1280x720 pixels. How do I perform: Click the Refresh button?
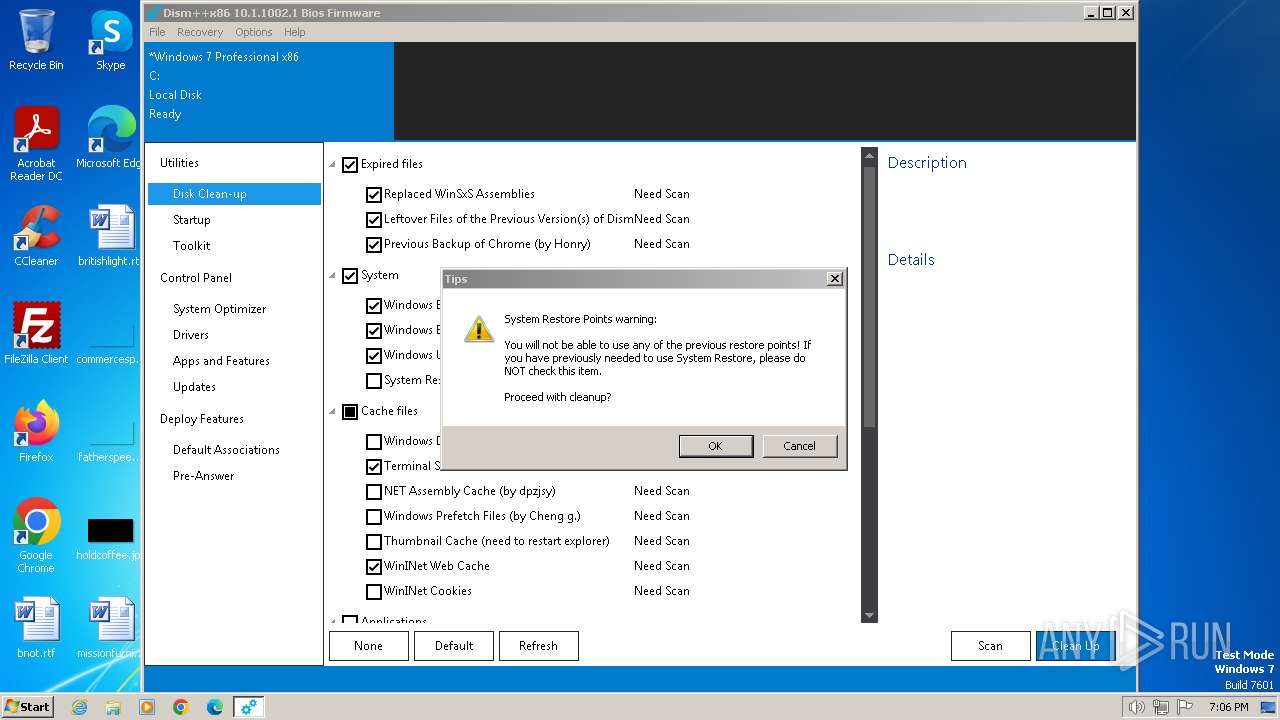538,646
